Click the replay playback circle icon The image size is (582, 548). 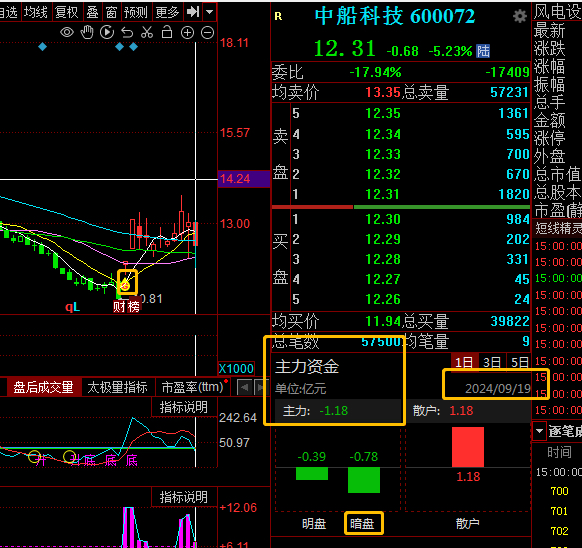click(107, 33)
